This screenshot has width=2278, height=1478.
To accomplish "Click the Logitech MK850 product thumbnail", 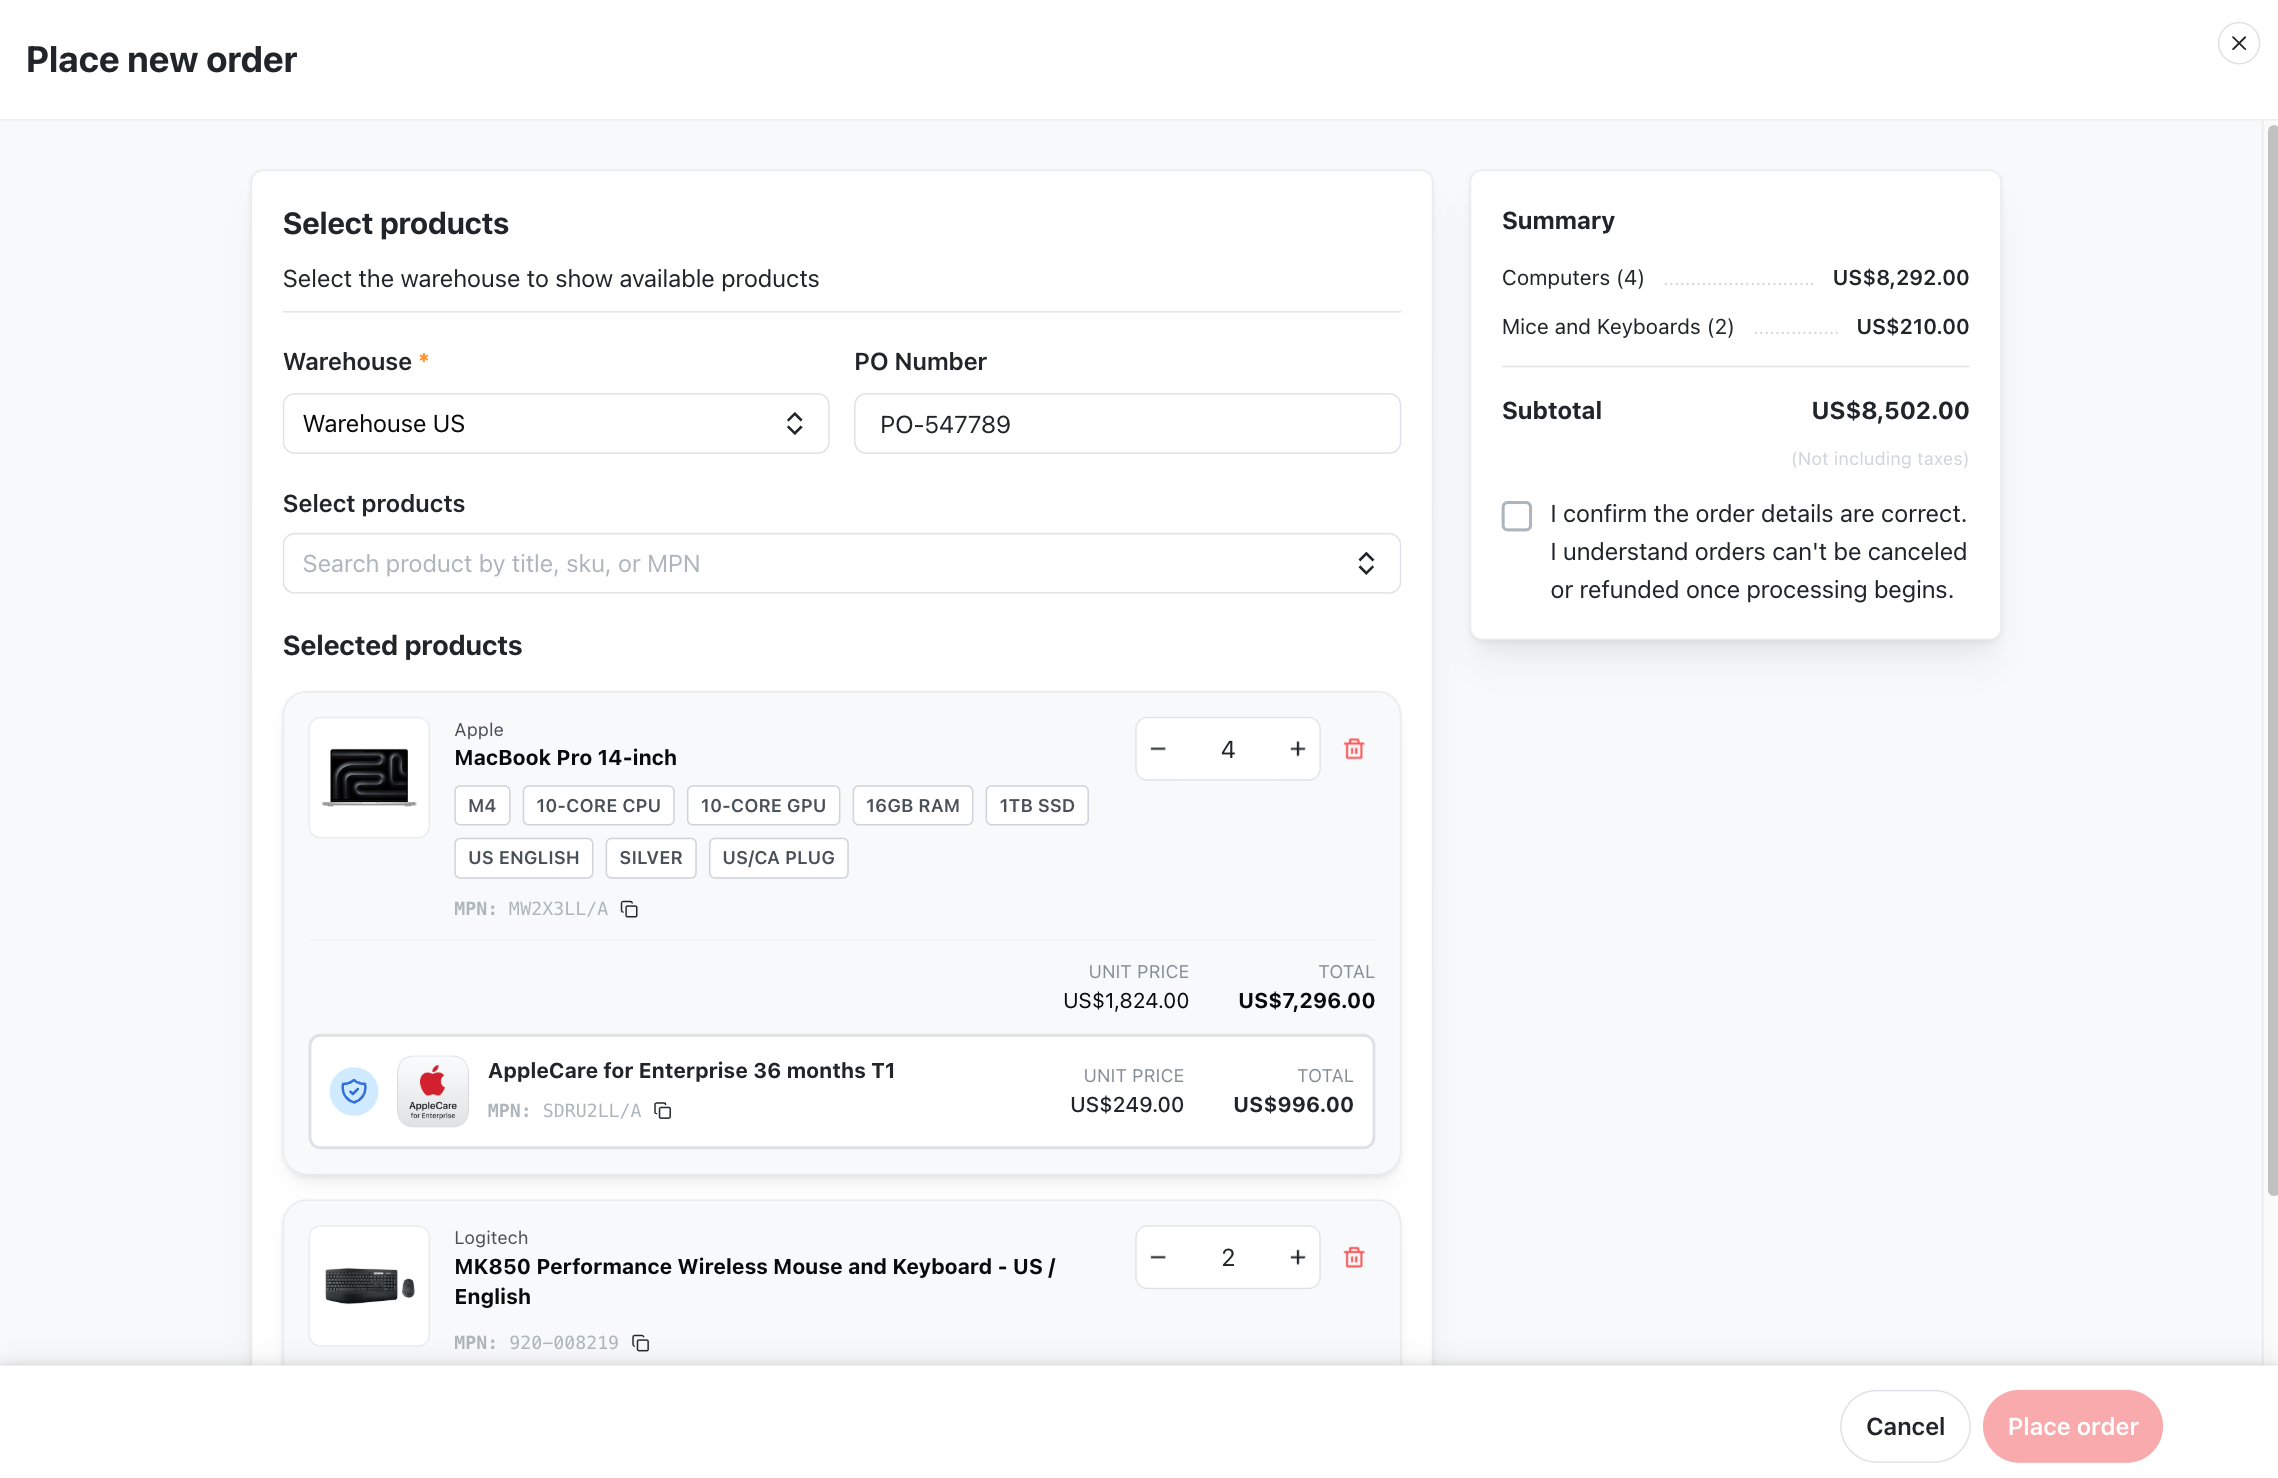I will [x=369, y=1285].
